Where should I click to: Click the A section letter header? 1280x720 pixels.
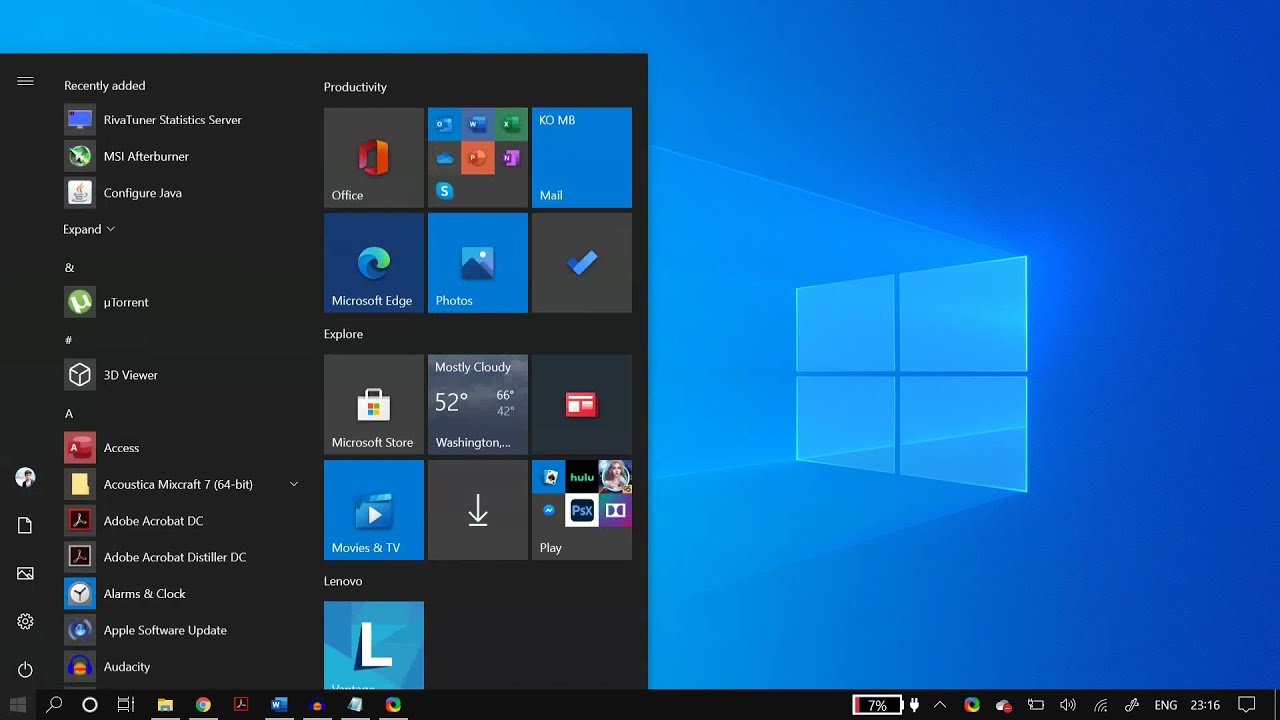point(69,414)
